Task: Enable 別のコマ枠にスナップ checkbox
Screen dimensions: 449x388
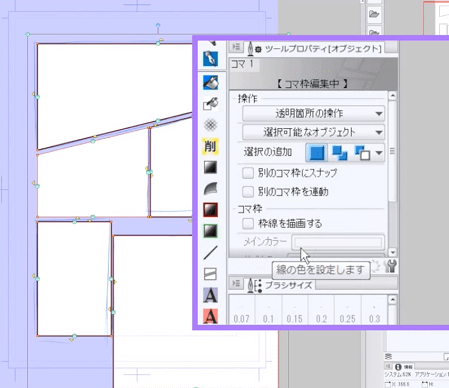Action: pos(248,173)
